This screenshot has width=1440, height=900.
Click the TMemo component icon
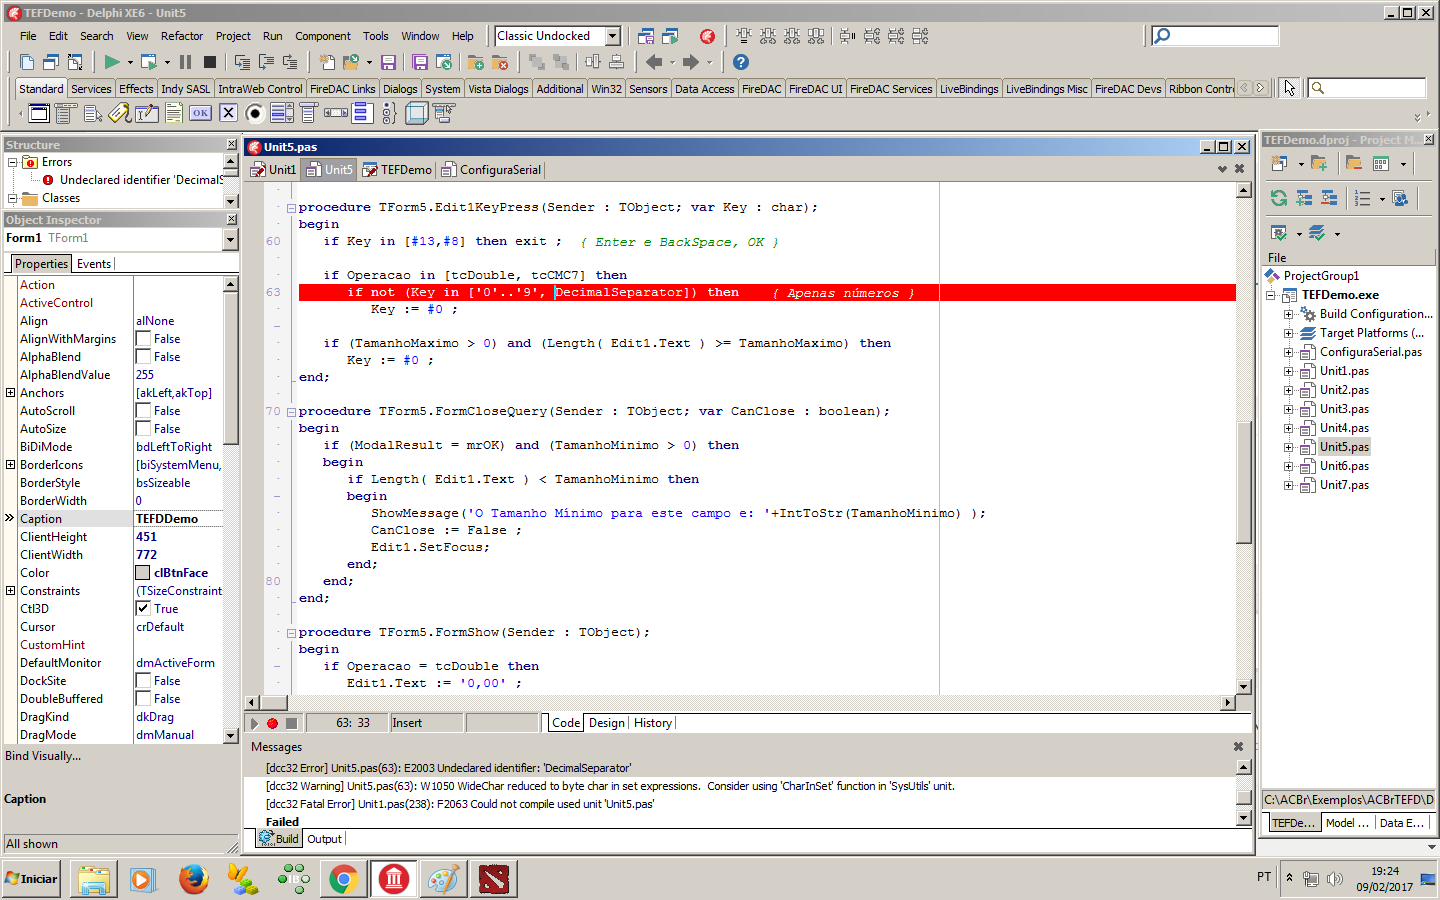[174, 113]
